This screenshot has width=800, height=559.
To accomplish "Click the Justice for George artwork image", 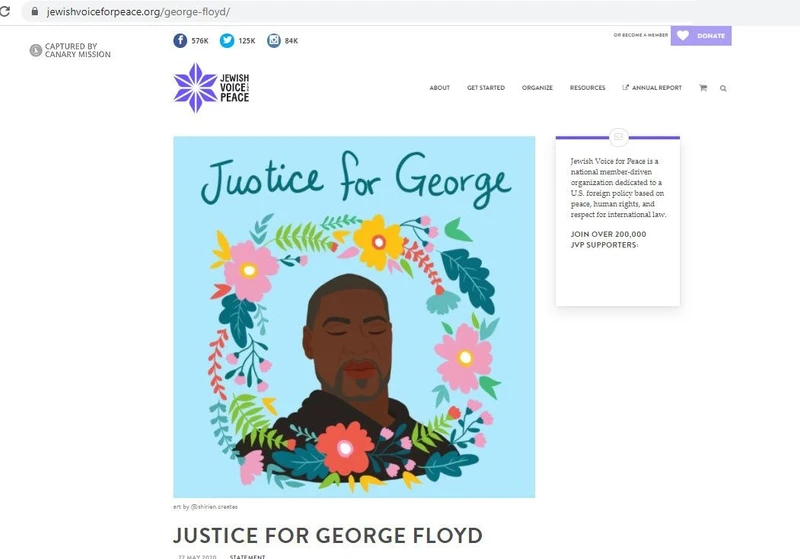I will pos(354,317).
